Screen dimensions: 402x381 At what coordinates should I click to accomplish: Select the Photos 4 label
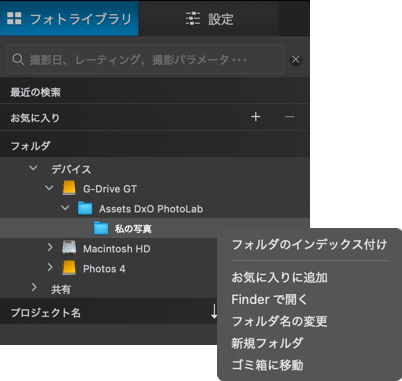(104, 269)
